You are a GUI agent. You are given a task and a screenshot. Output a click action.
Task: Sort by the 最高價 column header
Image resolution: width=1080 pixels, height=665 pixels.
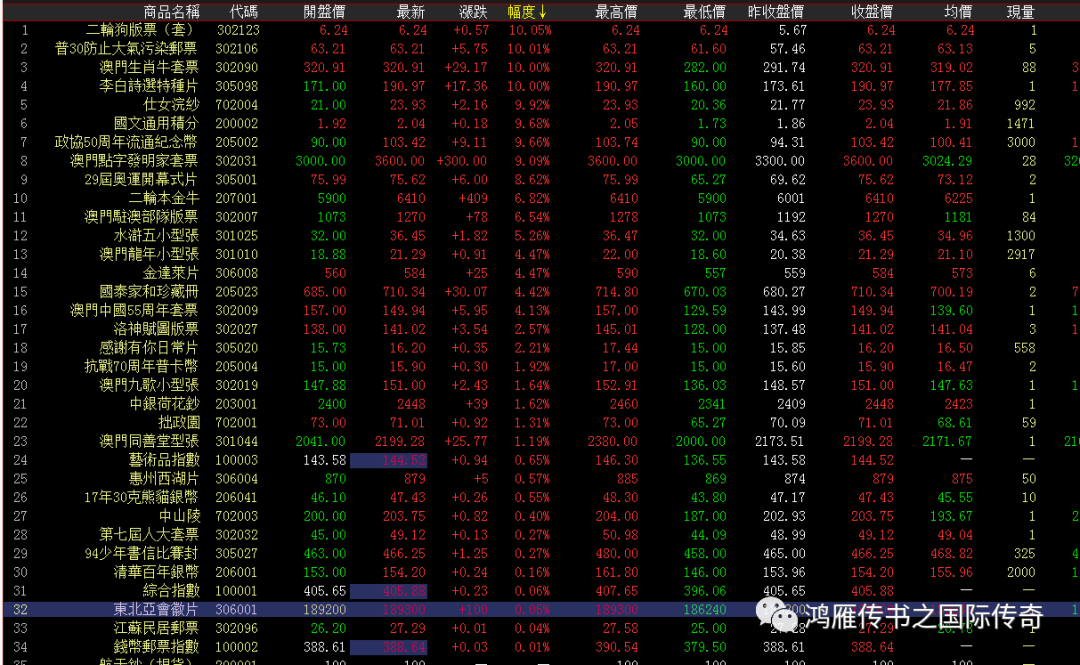(616, 12)
